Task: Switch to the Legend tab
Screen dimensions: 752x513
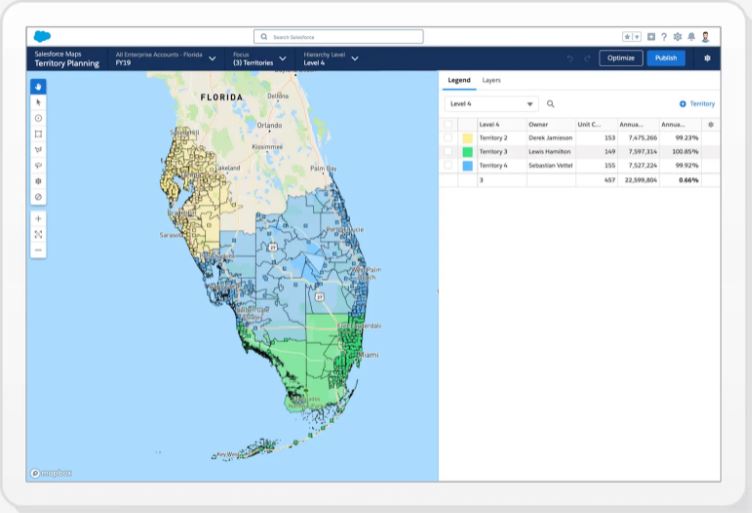Action: (459, 80)
